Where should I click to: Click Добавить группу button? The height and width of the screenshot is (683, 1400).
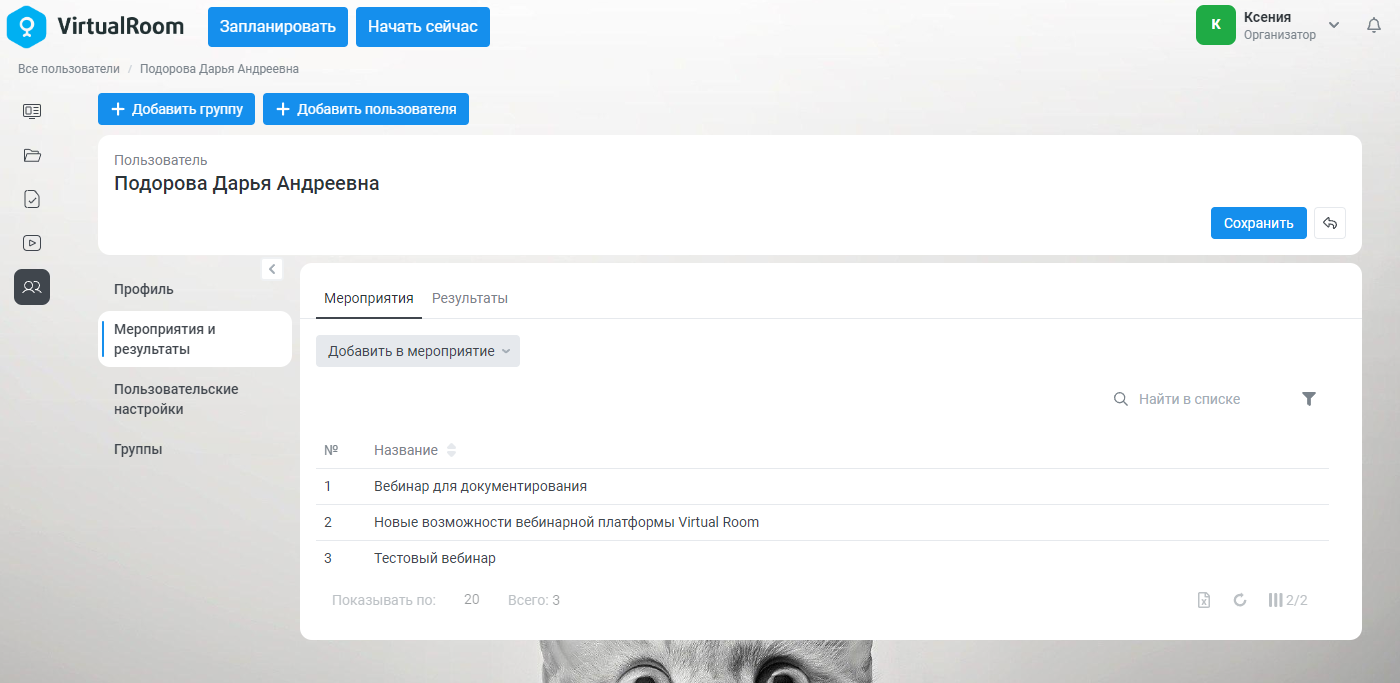[177, 109]
